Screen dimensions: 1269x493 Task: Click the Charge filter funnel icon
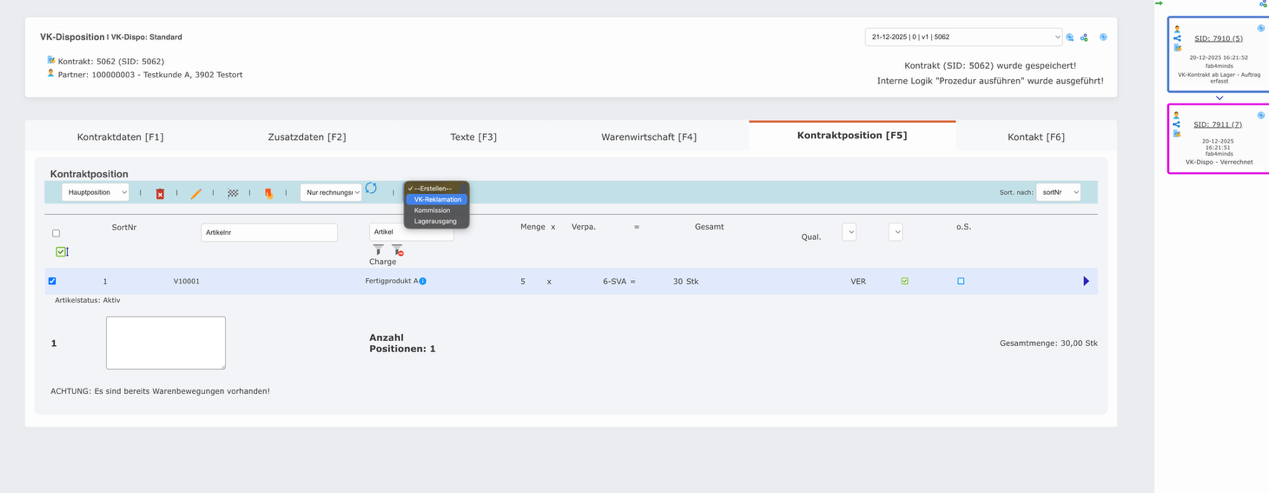tap(378, 249)
